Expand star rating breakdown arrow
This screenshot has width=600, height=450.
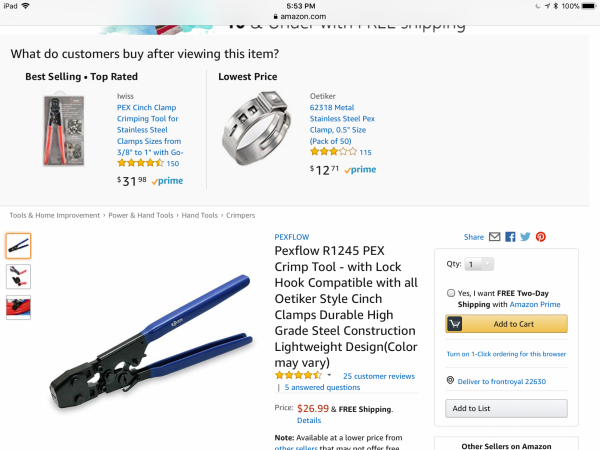(329, 375)
